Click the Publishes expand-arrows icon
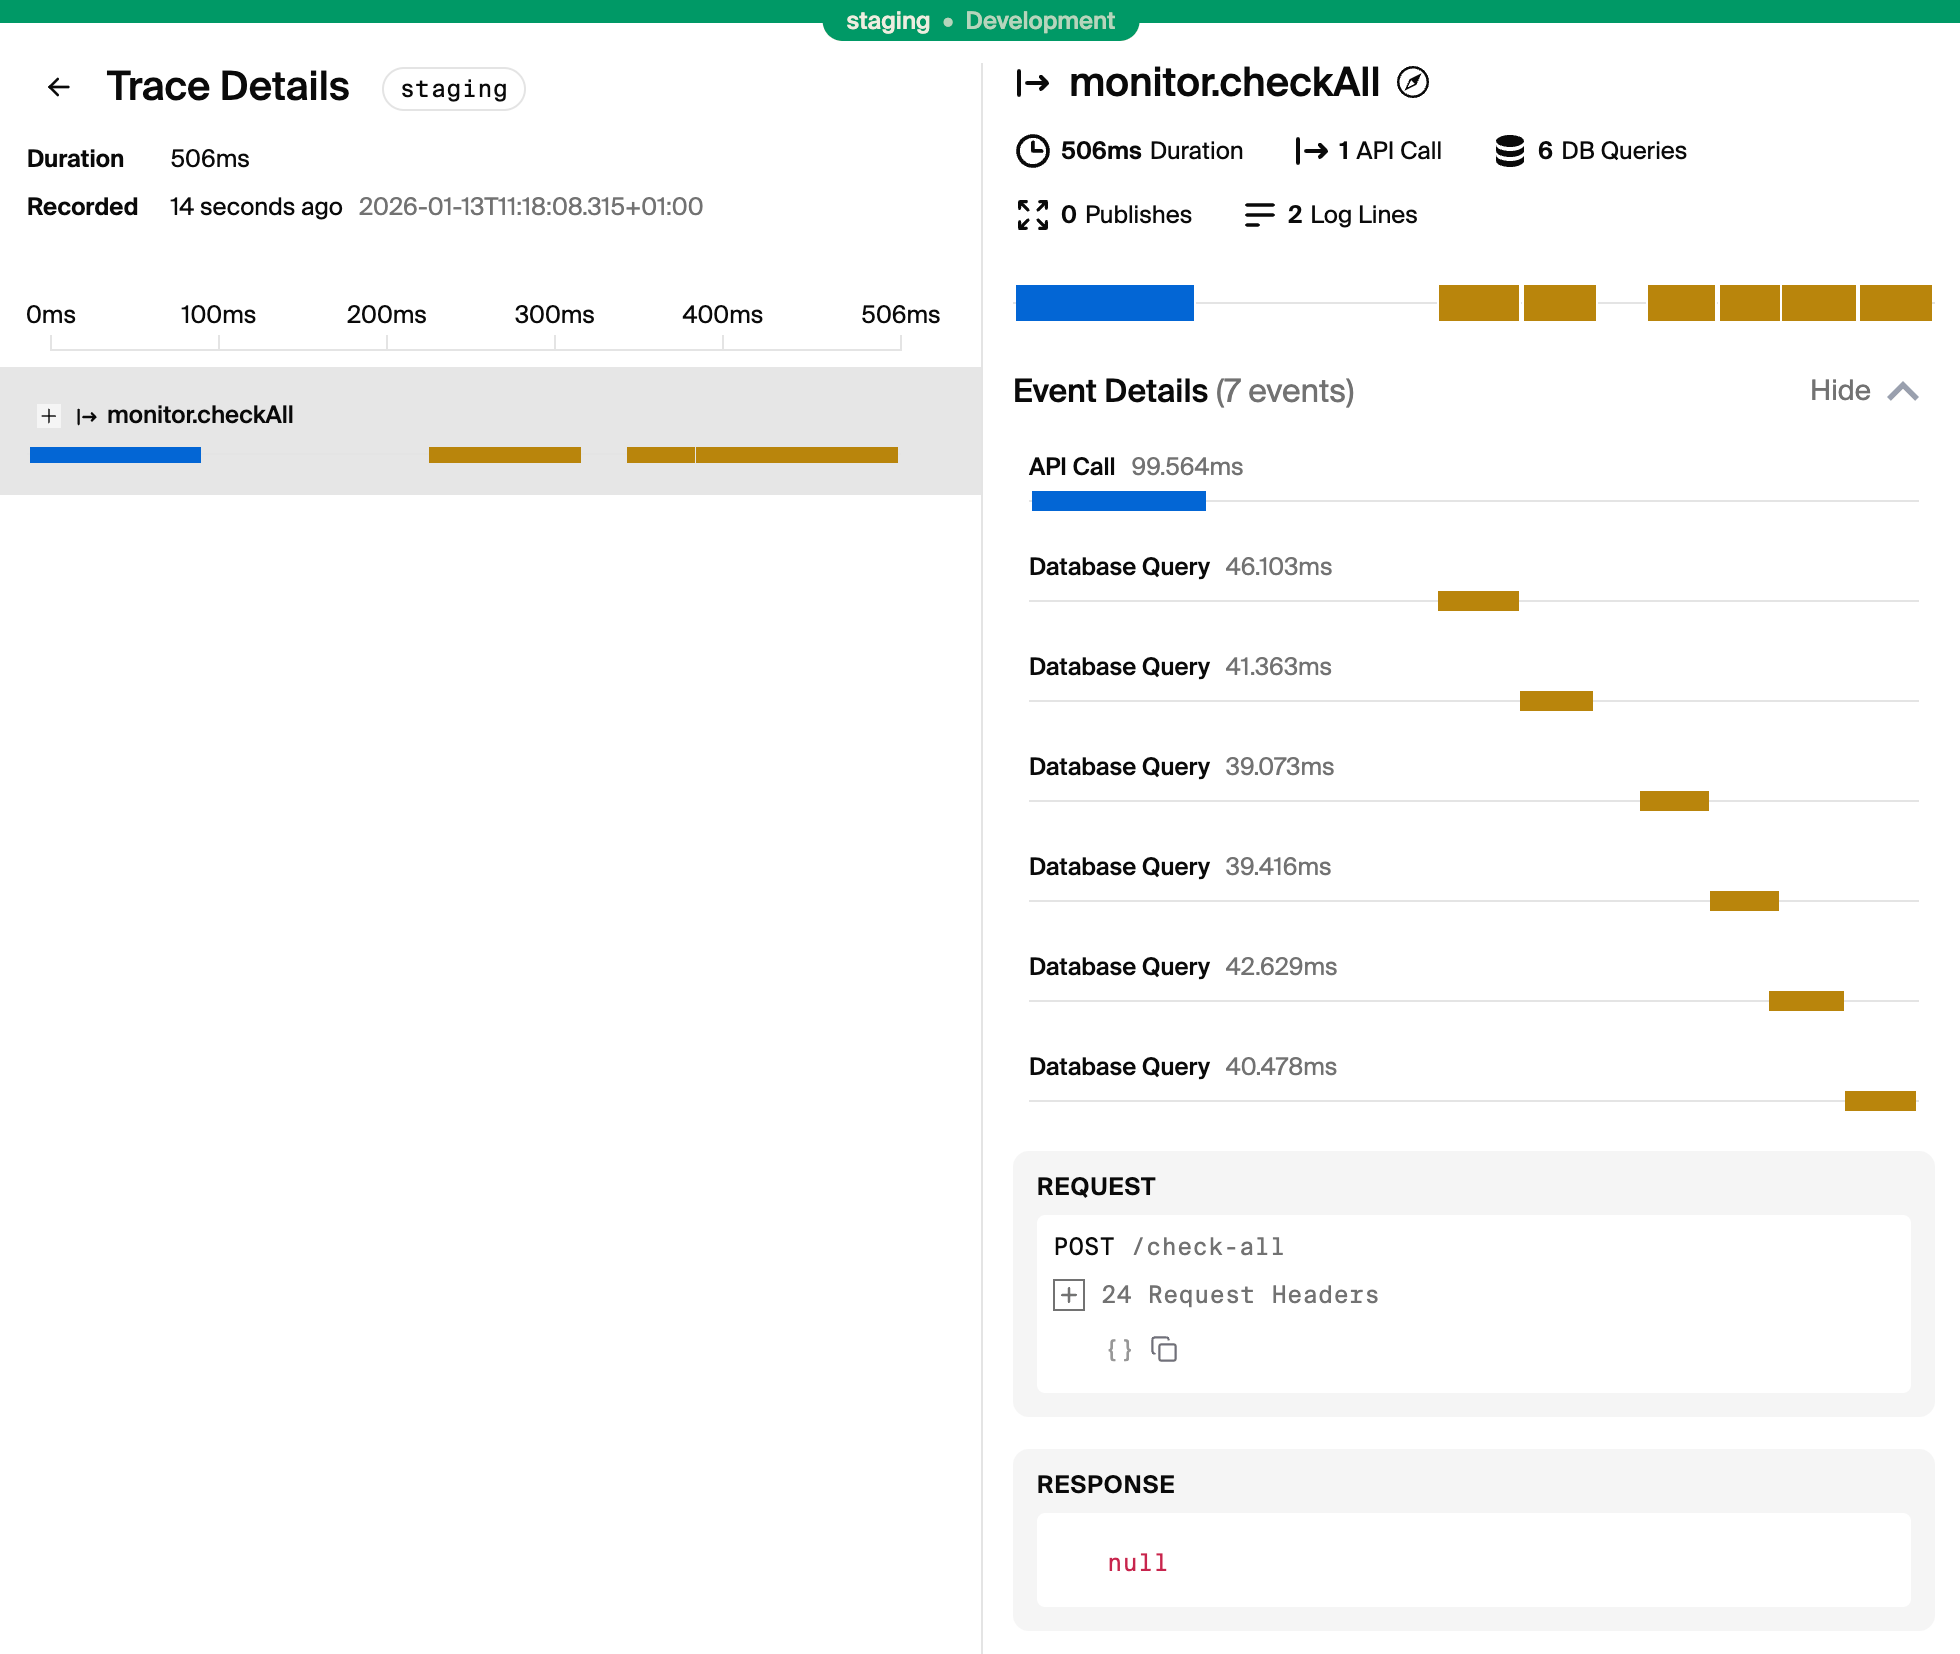Image resolution: width=1960 pixels, height=1654 pixels. 1032,215
